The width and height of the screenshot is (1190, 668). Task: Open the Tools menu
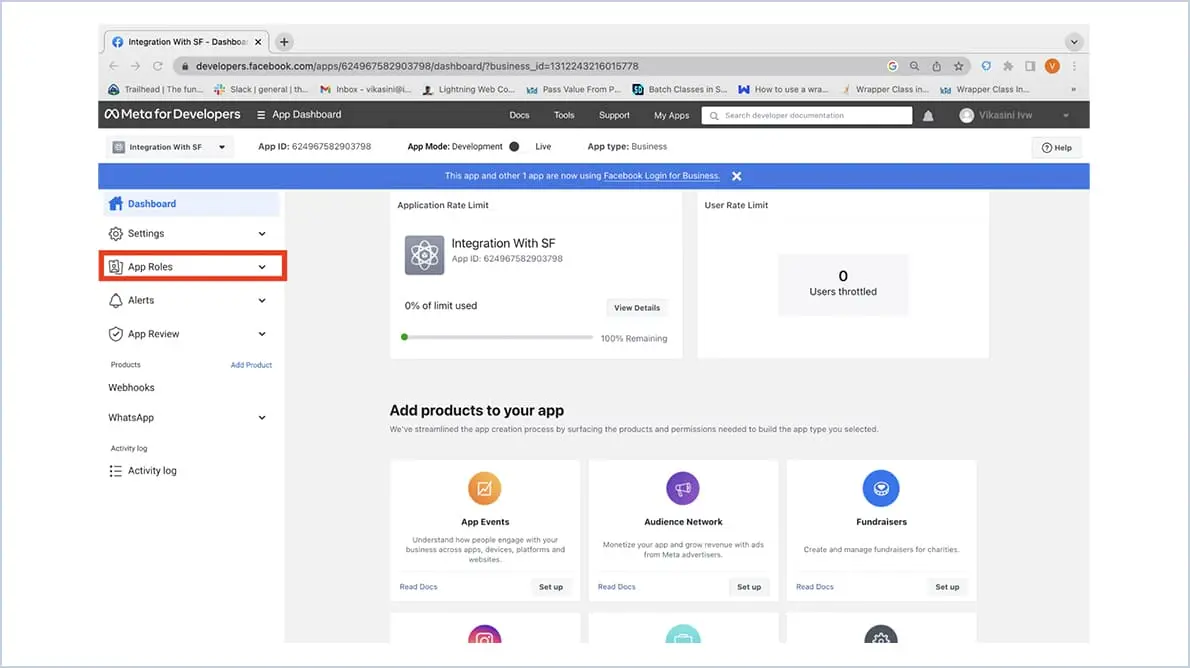[x=564, y=115]
